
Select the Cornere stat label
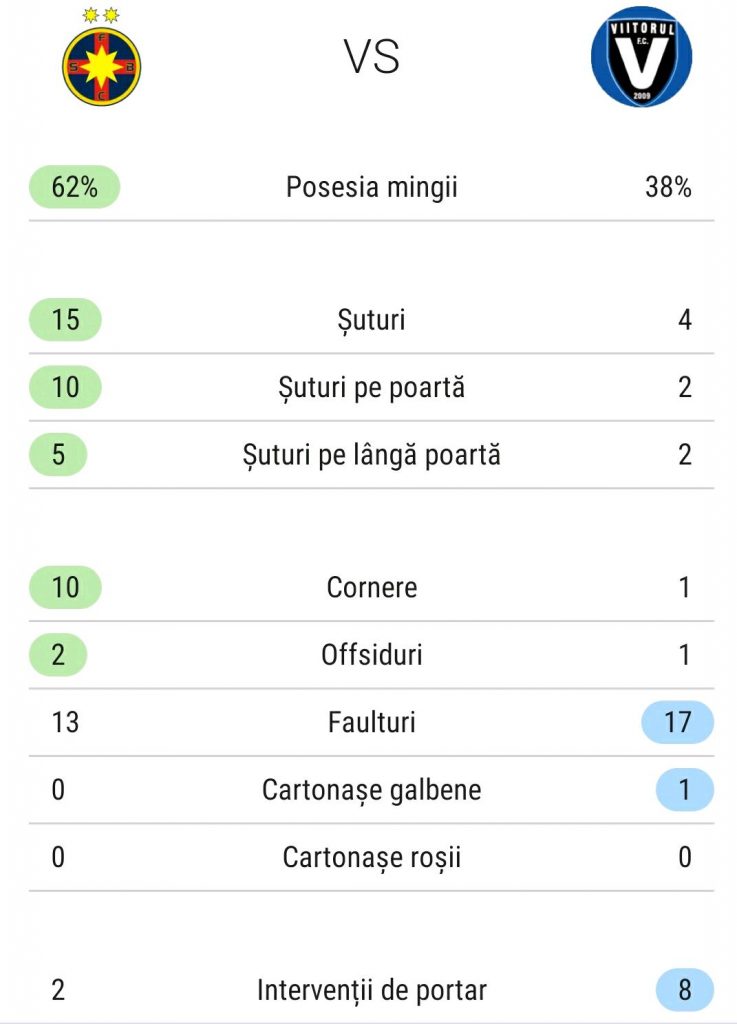point(372,587)
